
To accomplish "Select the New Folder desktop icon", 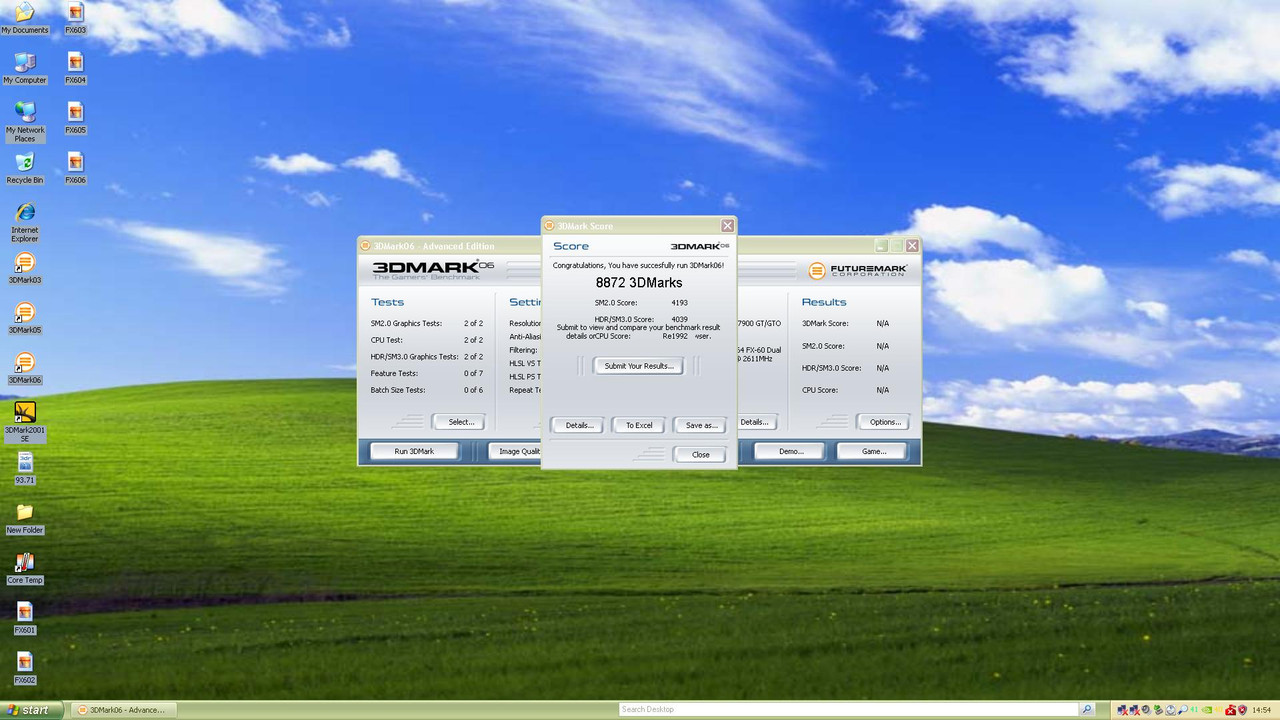I will coord(25,518).
